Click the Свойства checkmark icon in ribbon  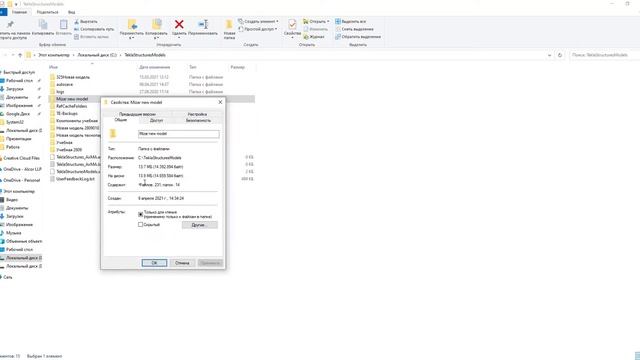(292, 24)
